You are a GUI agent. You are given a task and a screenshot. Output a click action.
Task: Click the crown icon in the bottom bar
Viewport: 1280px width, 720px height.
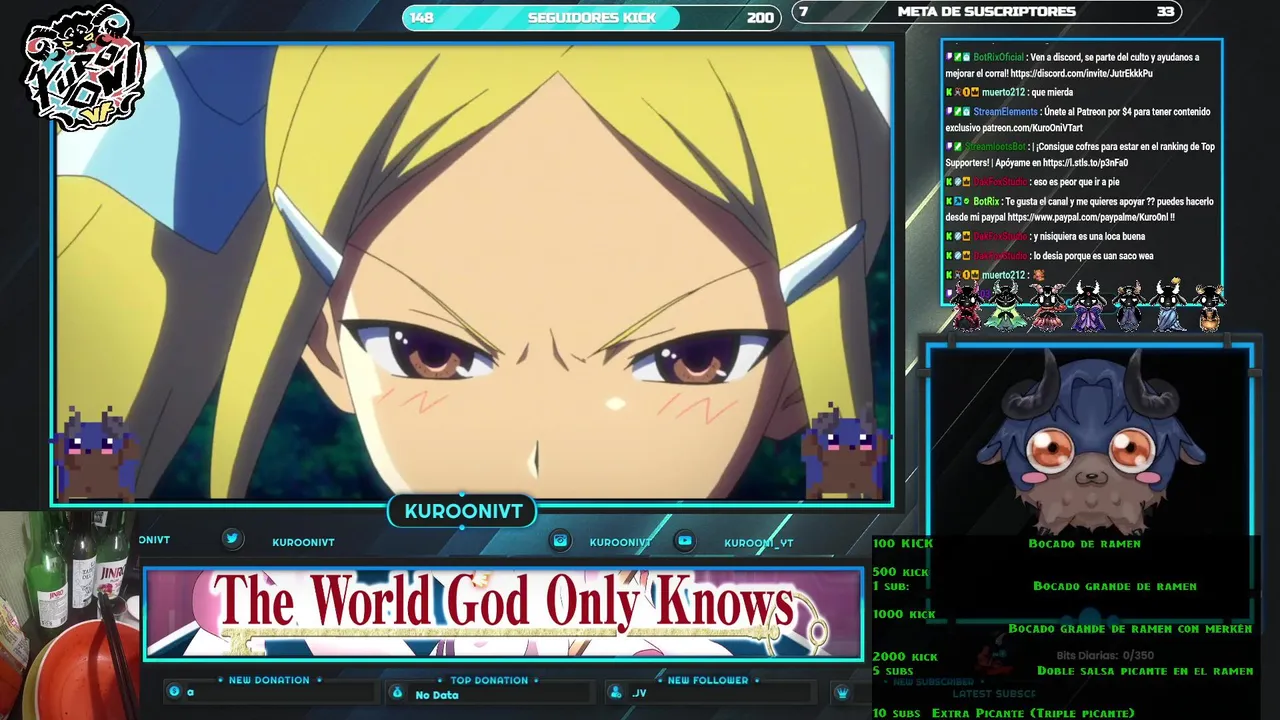843,693
